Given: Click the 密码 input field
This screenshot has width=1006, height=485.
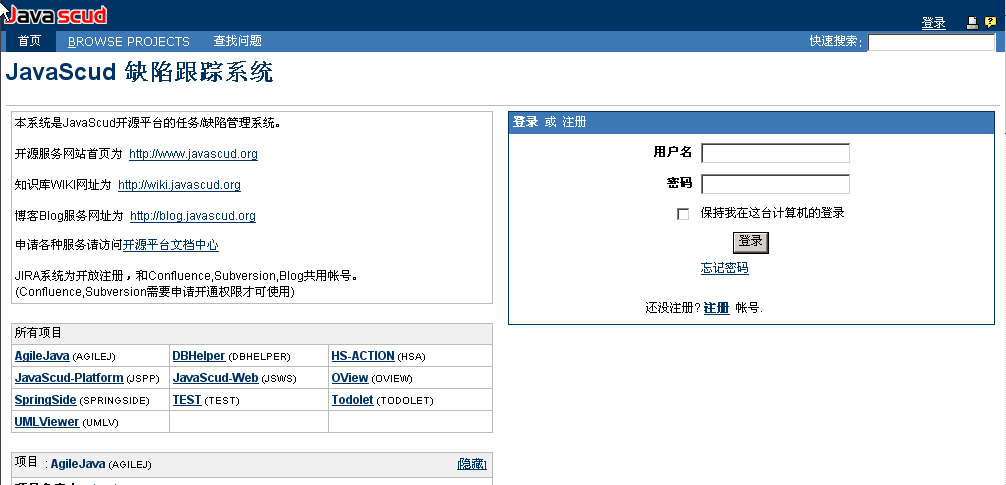Looking at the screenshot, I should [775, 184].
